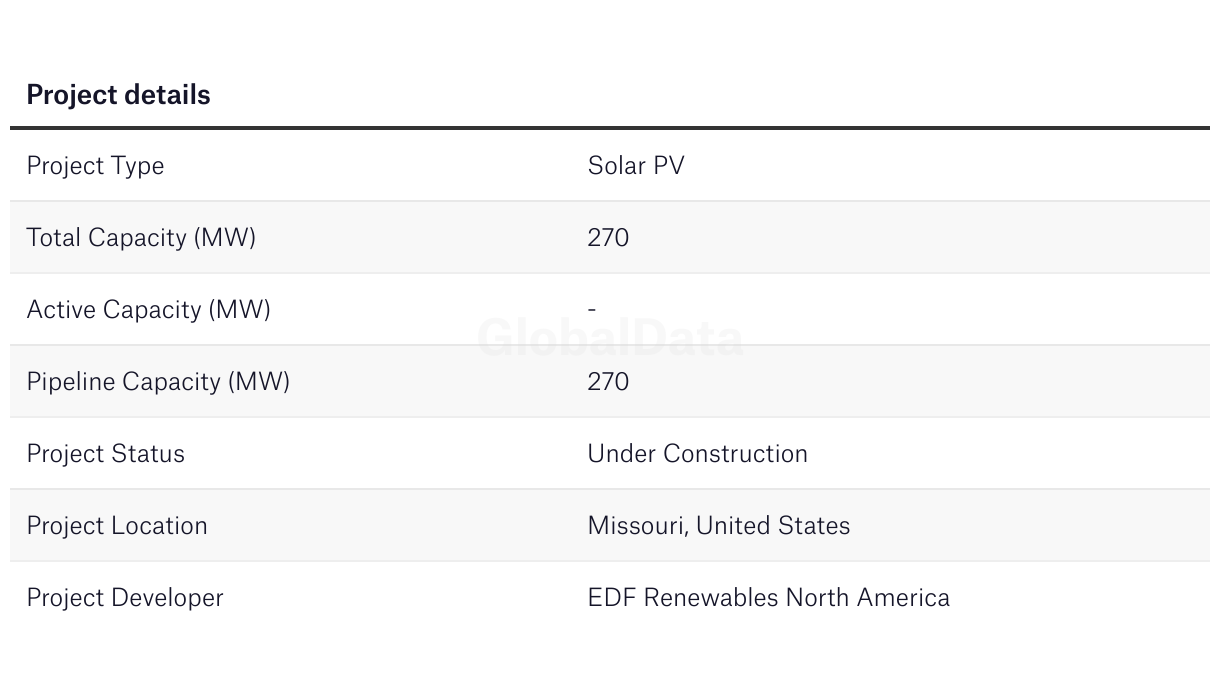Click the dark divider line under the heading
Image resolution: width=1220 pixels, height=674 pixels.
click(x=610, y=128)
